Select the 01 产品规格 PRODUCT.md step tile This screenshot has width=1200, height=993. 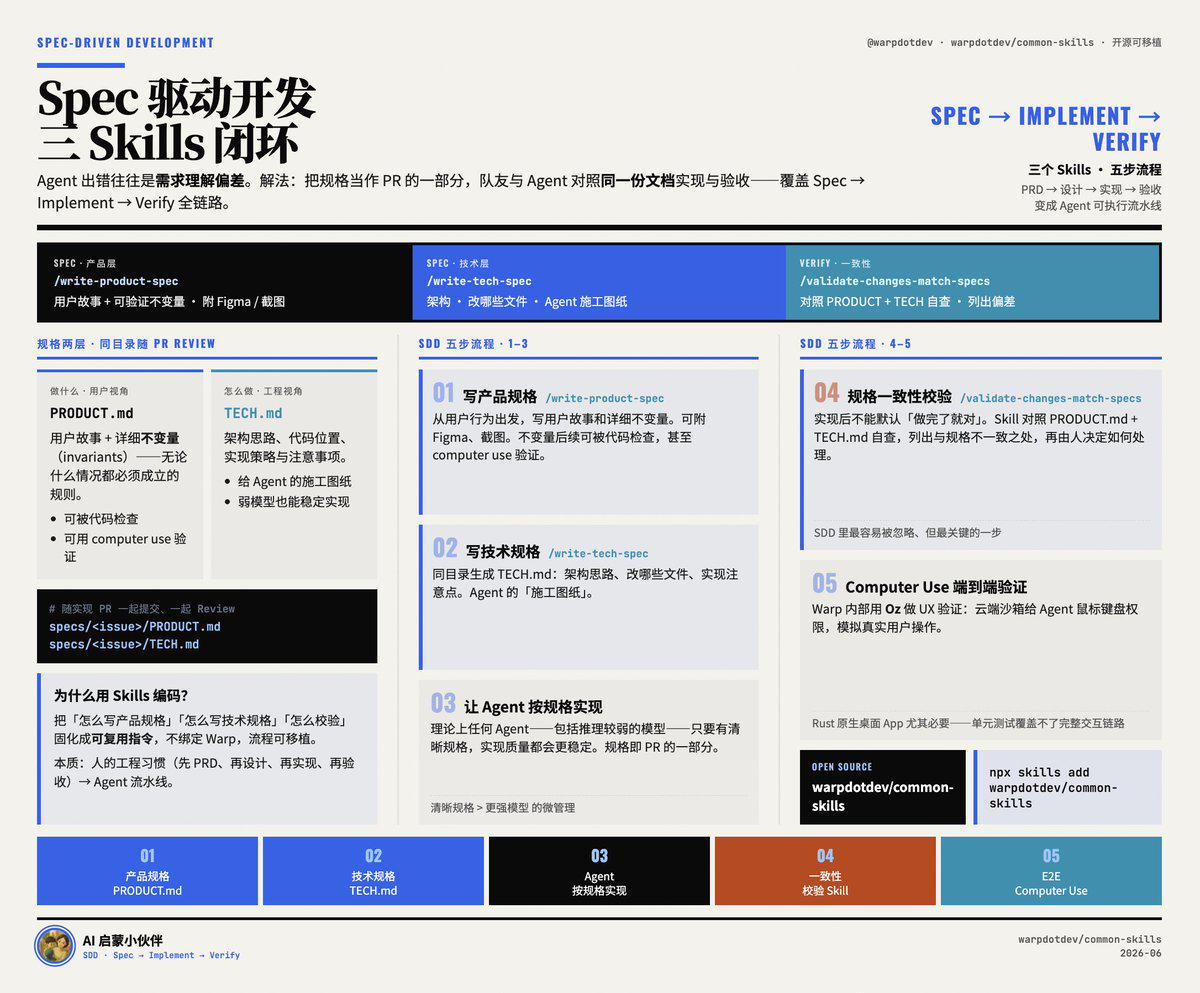coord(147,871)
